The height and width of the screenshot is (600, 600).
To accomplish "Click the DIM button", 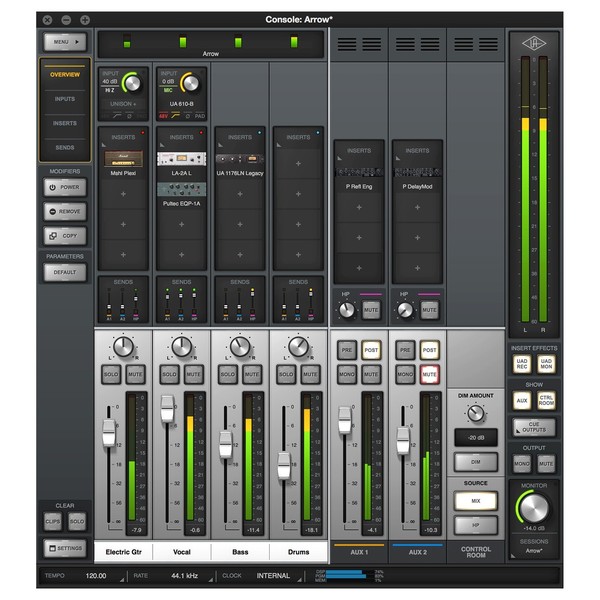I will tap(476, 462).
